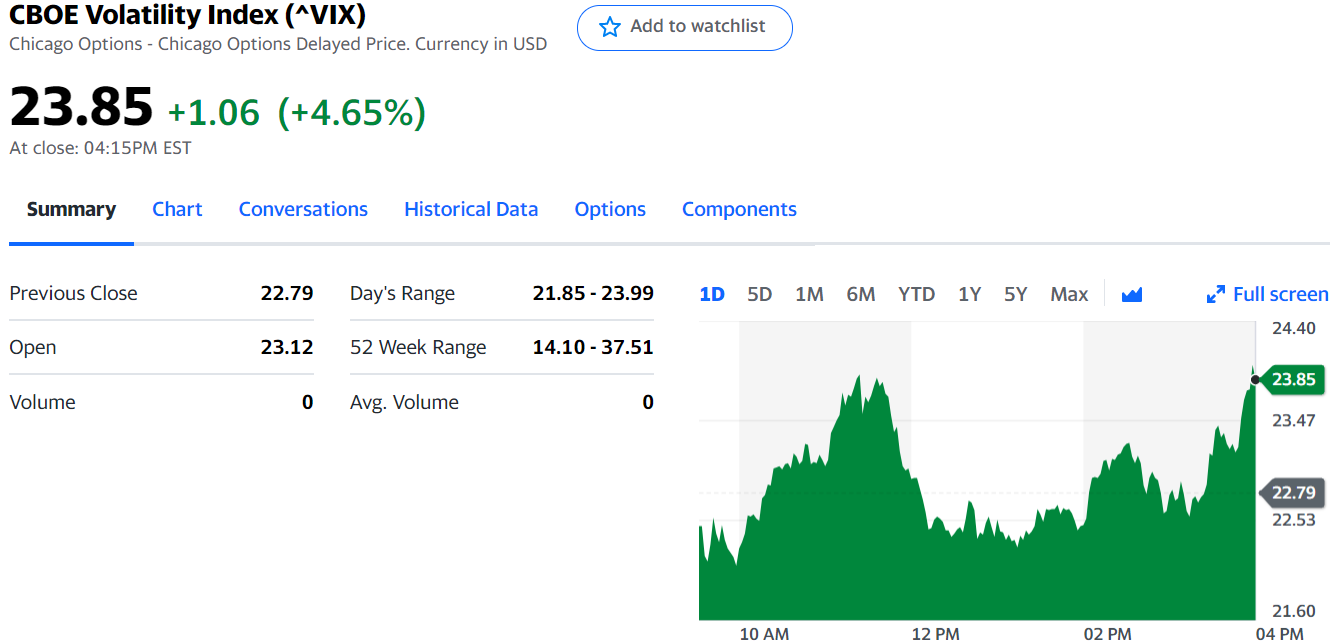Click the CBOE Volatility Index (^VIX) title
Screen dimensions: 1330x643
(x=188, y=15)
